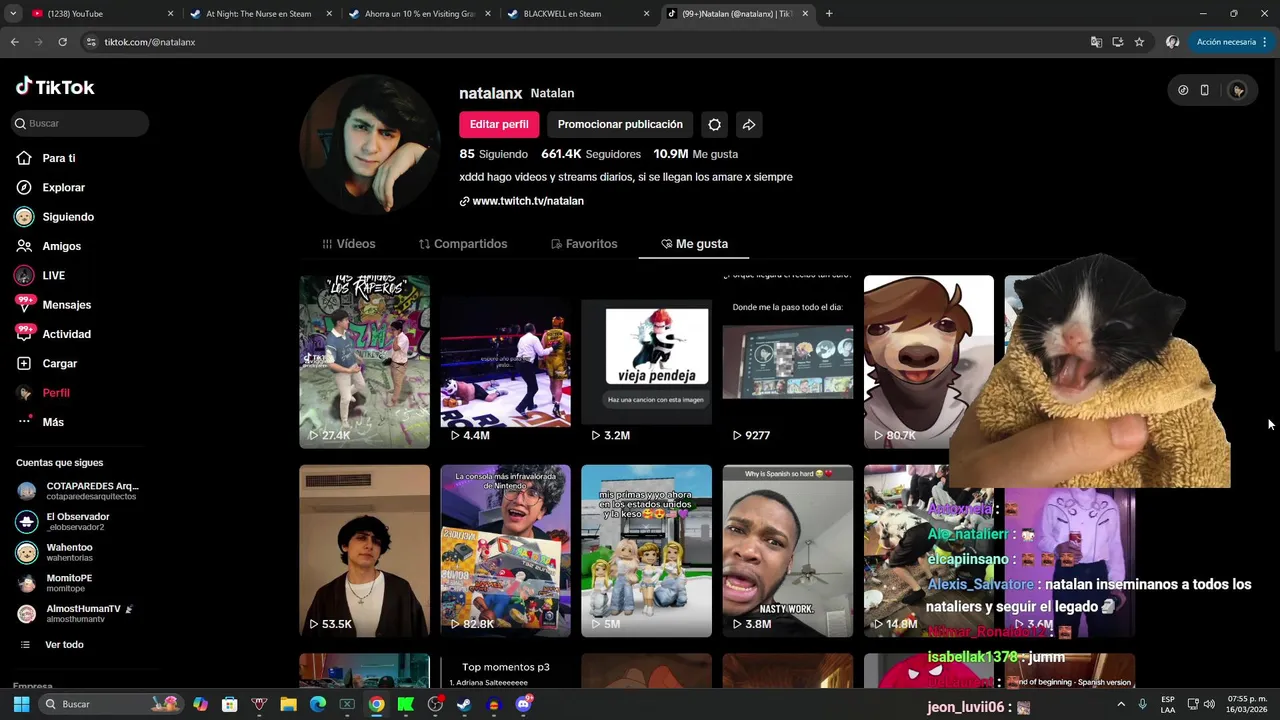This screenshot has width=1280, height=720.
Task: Click the share profile arrow icon
Action: point(749,125)
